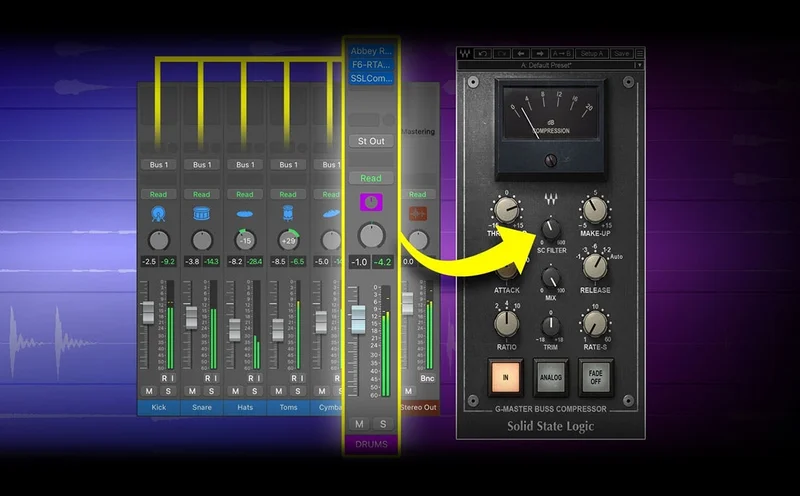Viewport: 800px width, 496px height.
Task: Click the Threshold knob on SSL compressor
Action: click(x=506, y=210)
